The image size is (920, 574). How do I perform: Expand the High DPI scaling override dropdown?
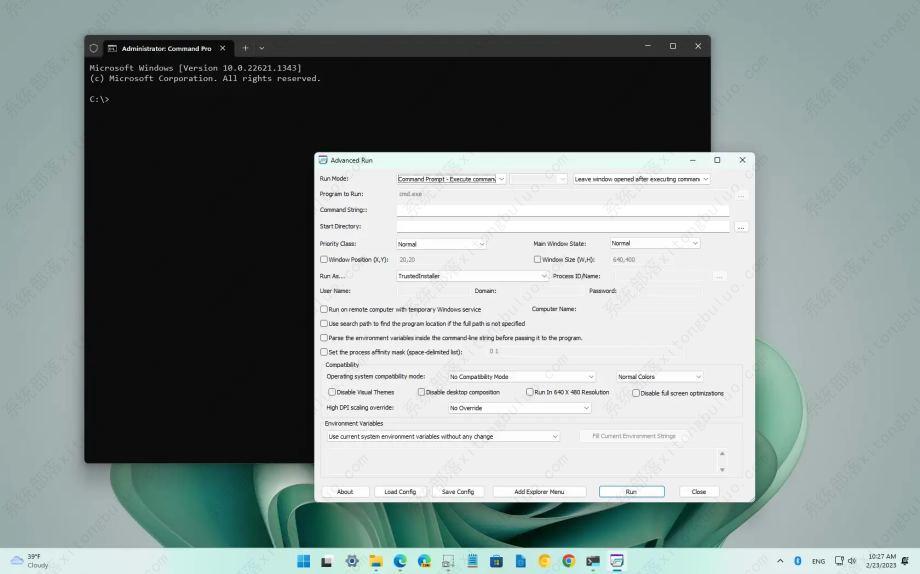pyautogui.click(x=519, y=408)
